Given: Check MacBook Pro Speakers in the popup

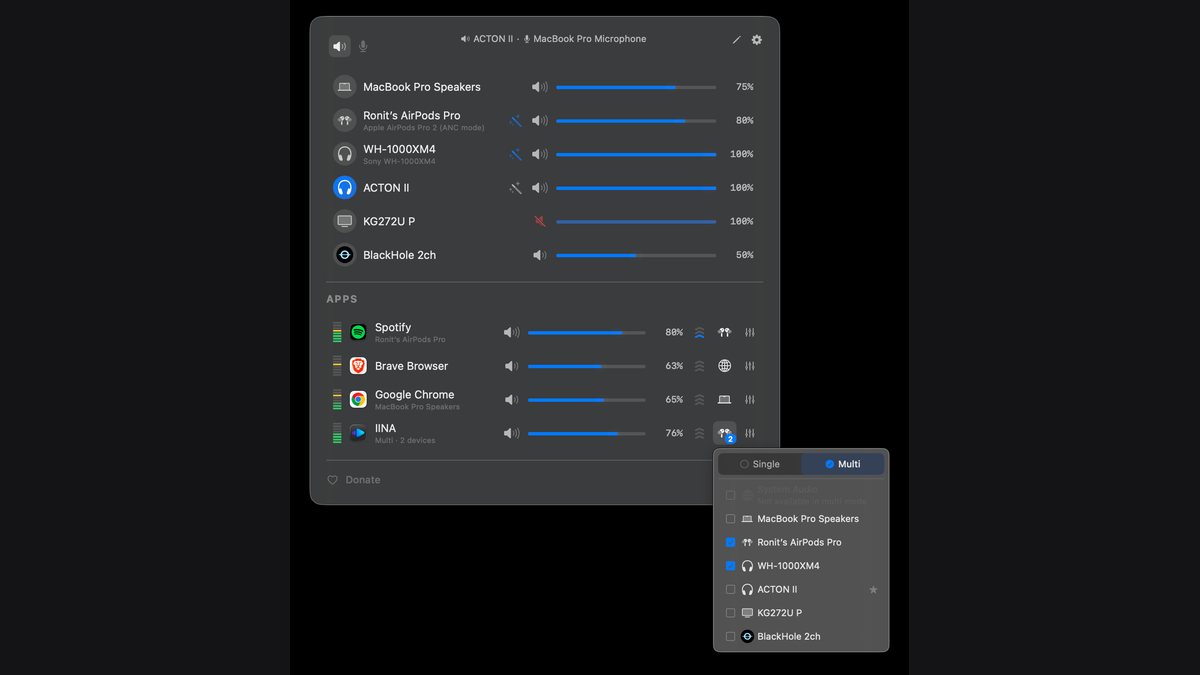Looking at the screenshot, I should point(730,519).
